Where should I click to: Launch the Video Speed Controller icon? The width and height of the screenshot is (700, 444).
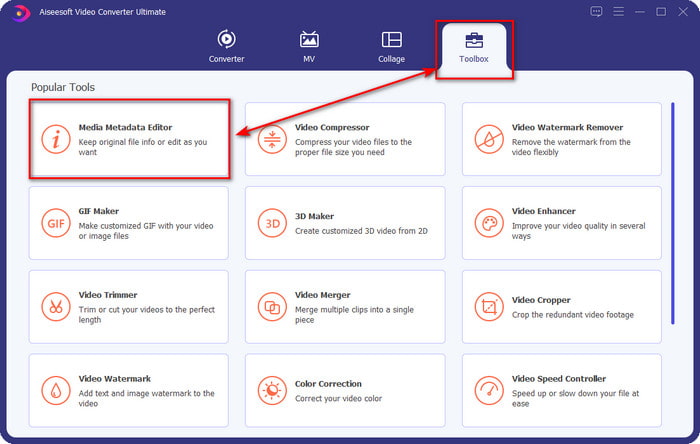click(488, 390)
